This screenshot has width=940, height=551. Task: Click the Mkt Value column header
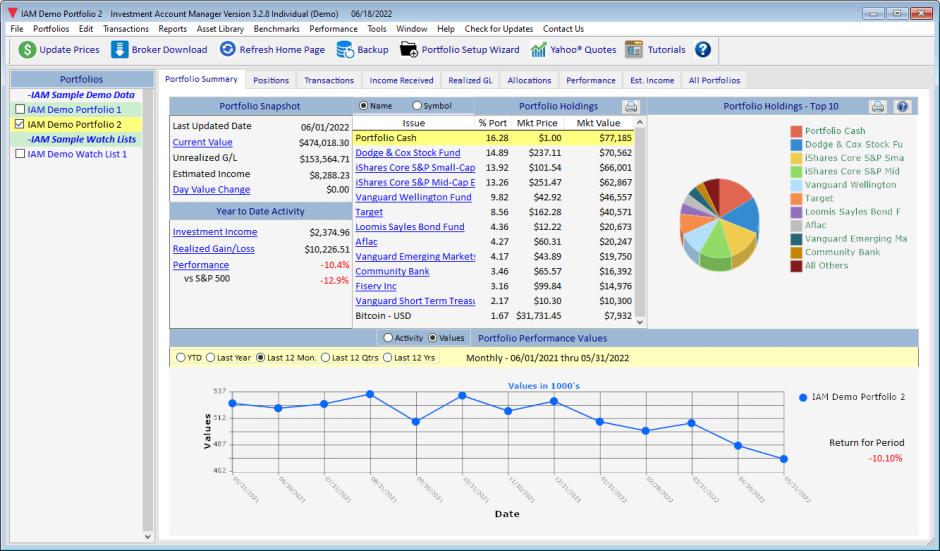tap(598, 123)
